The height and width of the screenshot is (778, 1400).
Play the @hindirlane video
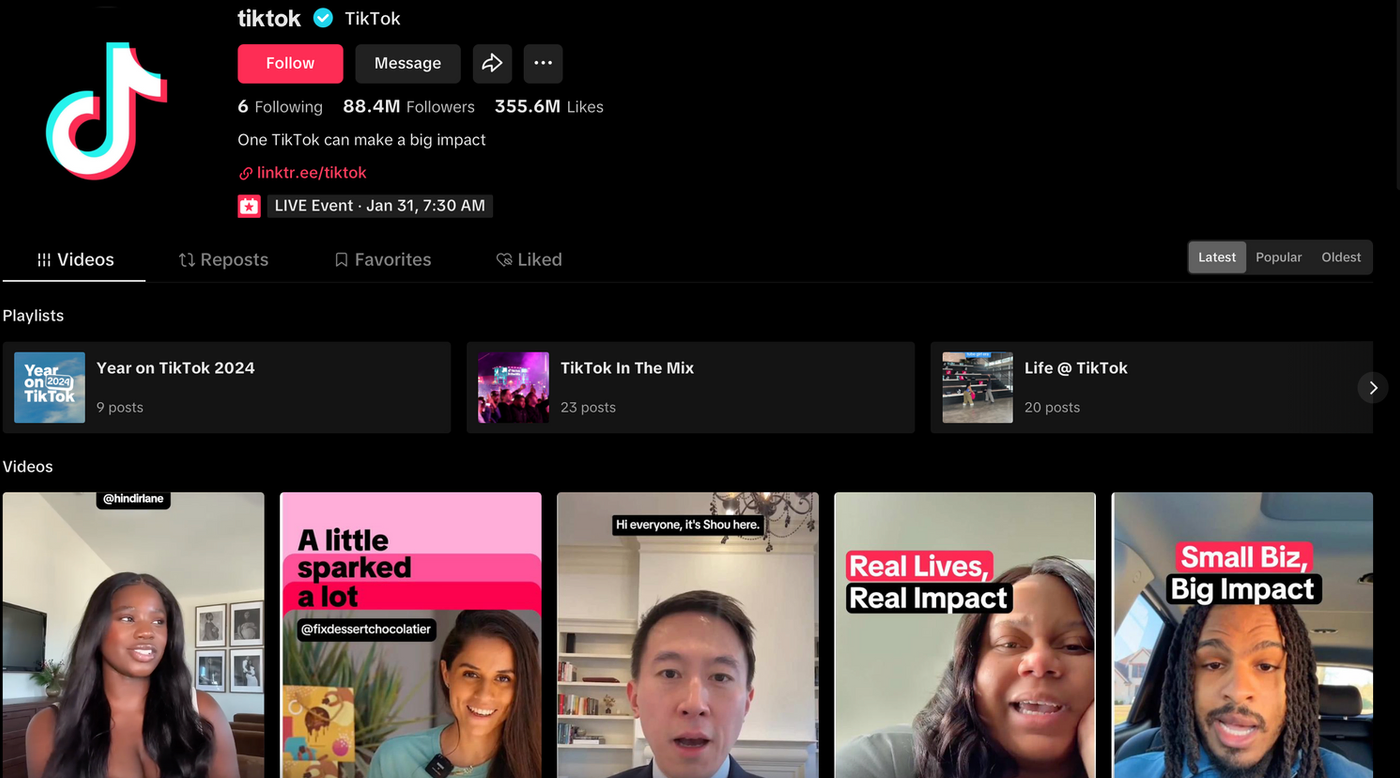pos(133,635)
